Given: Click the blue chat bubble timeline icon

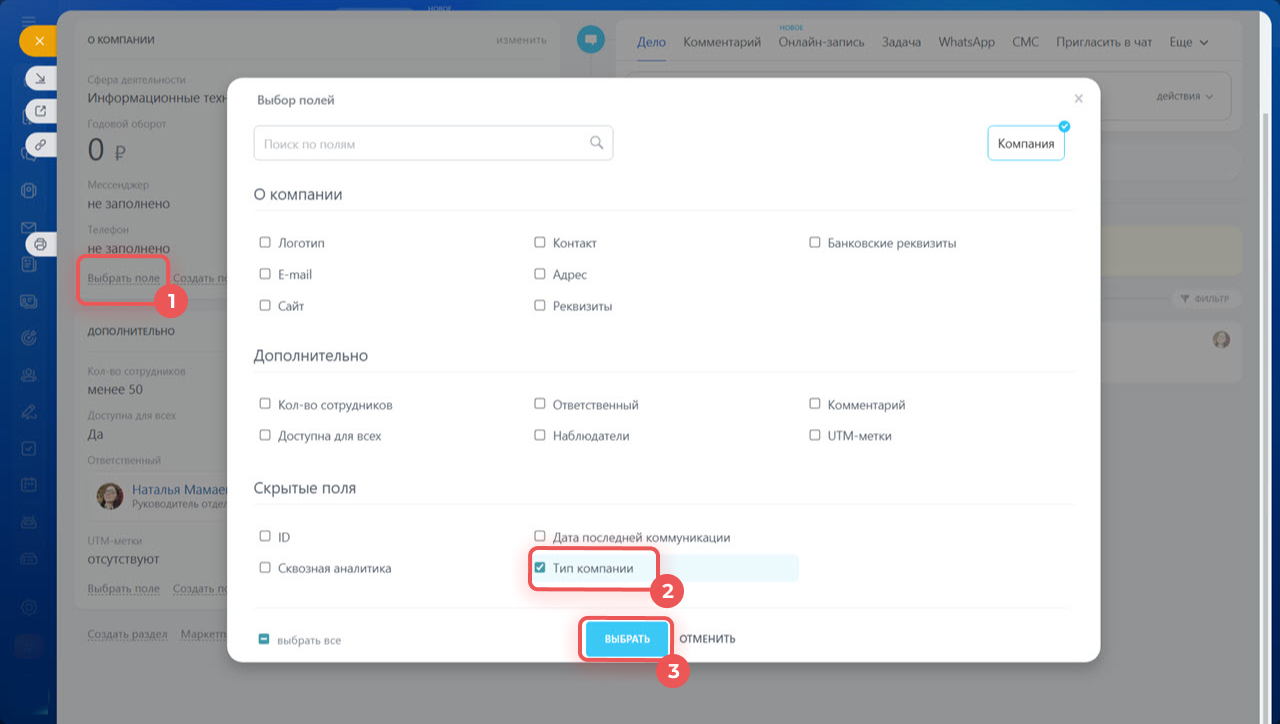Looking at the screenshot, I should (591, 40).
